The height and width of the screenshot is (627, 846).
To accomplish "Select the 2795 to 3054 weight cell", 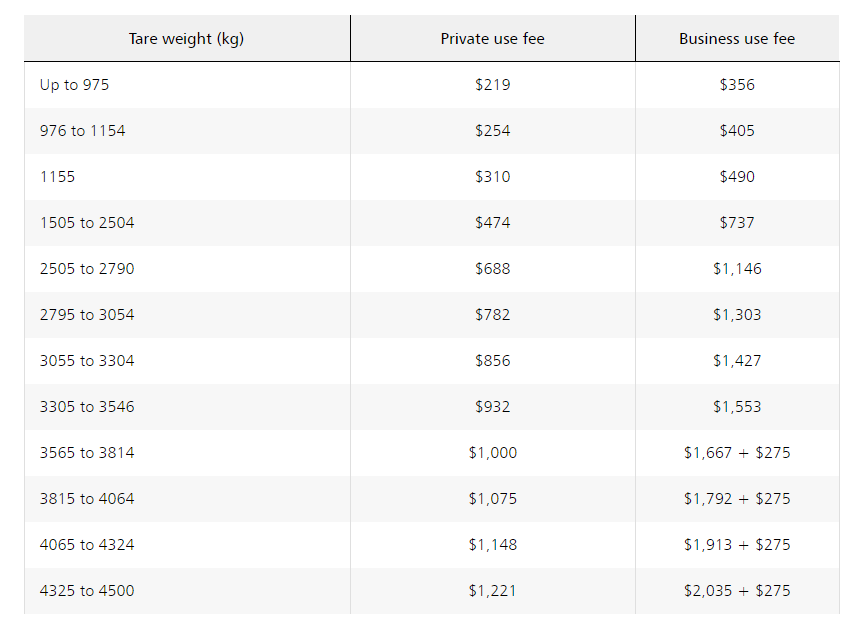I will 87,315.
